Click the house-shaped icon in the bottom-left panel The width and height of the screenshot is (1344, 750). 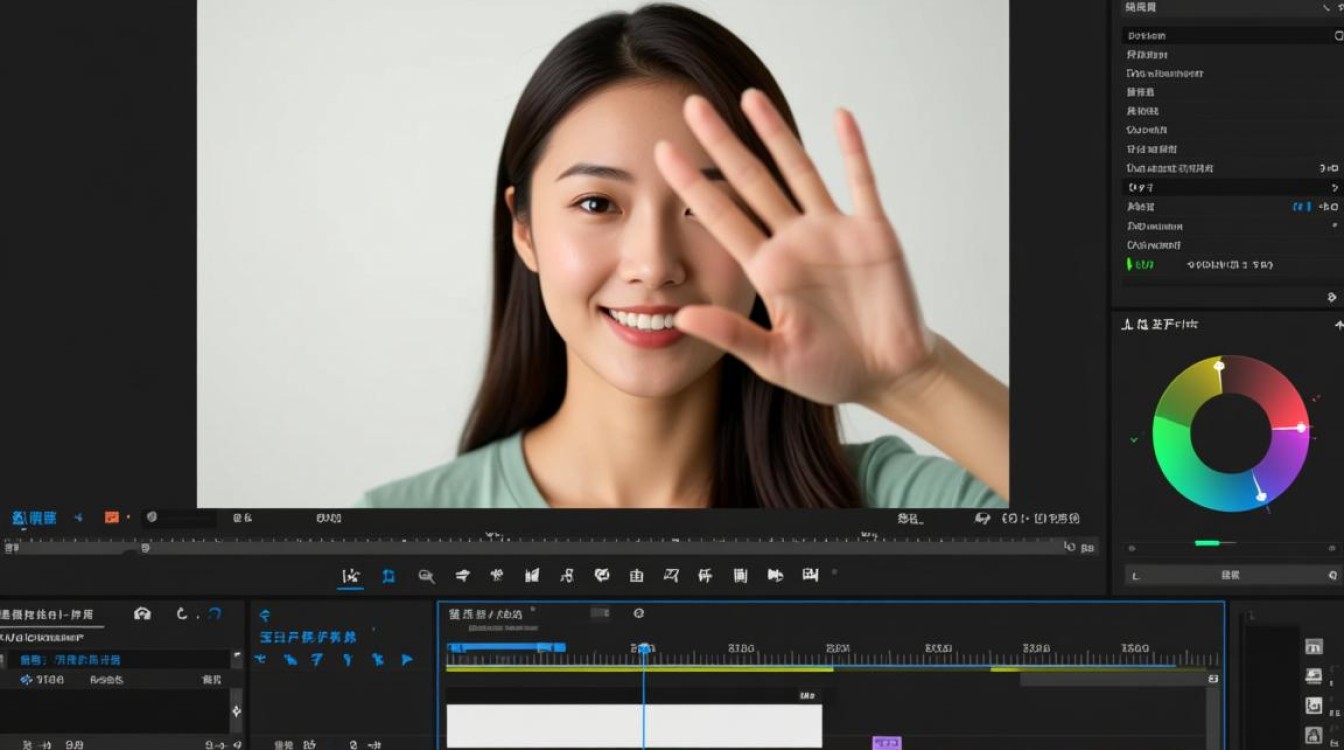(142, 614)
